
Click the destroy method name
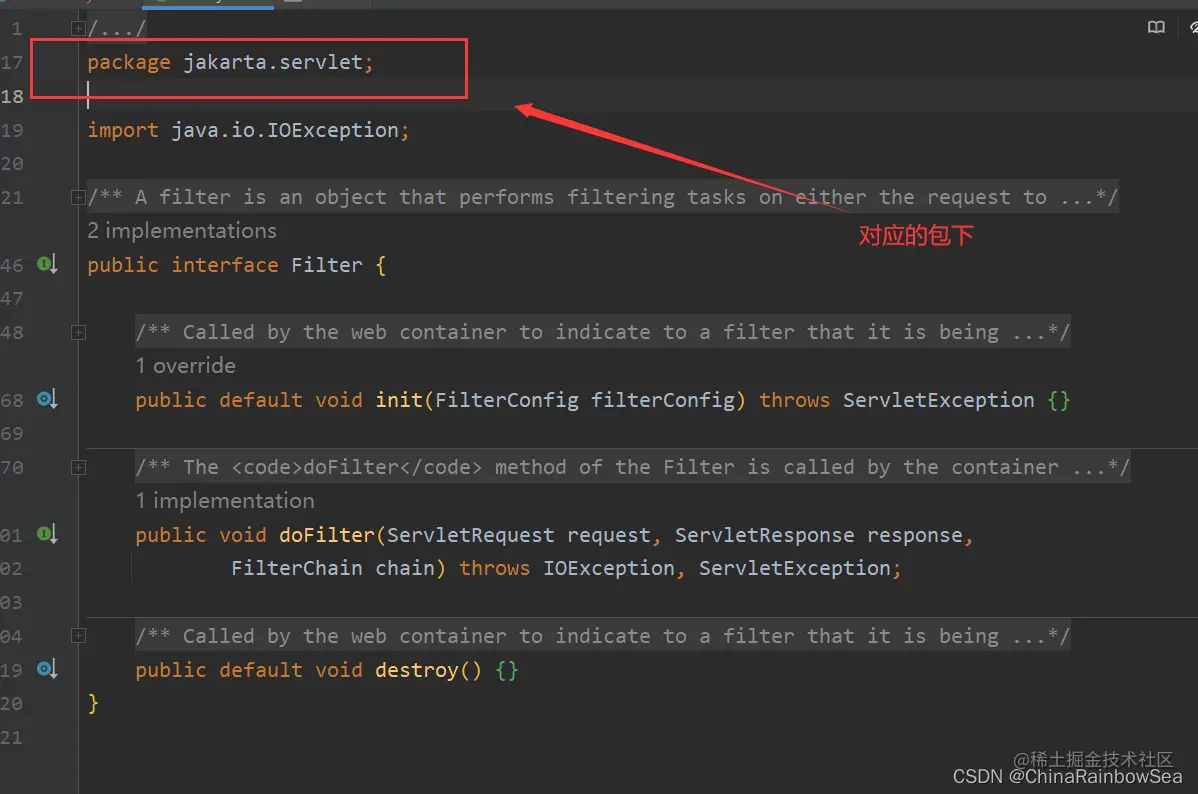[x=416, y=670]
